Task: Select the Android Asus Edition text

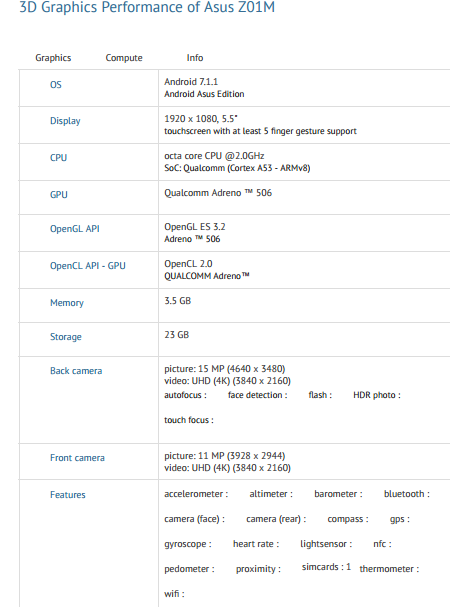Action: pos(204,94)
